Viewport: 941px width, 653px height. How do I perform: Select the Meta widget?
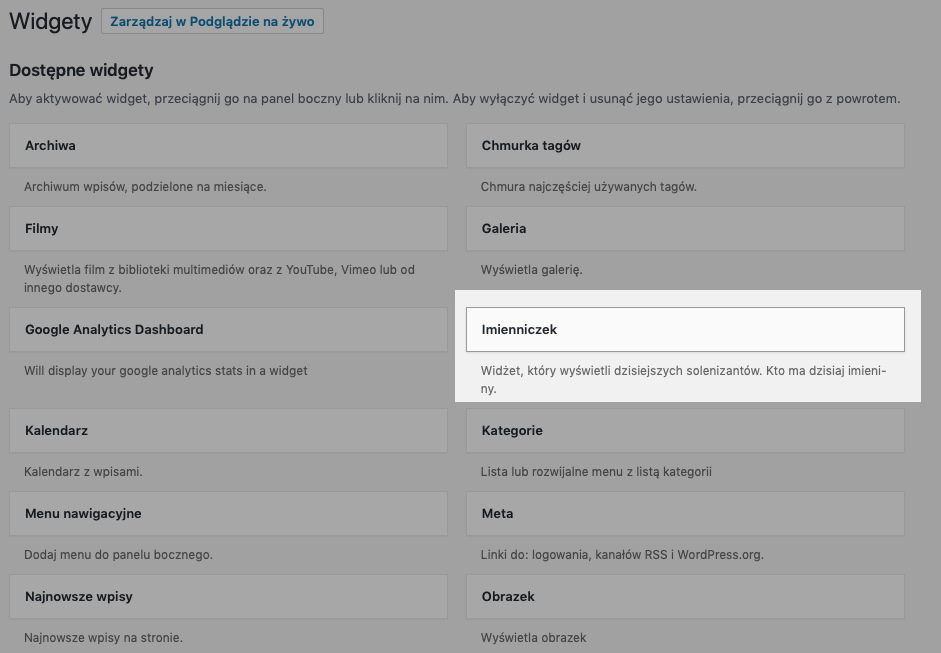click(685, 514)
